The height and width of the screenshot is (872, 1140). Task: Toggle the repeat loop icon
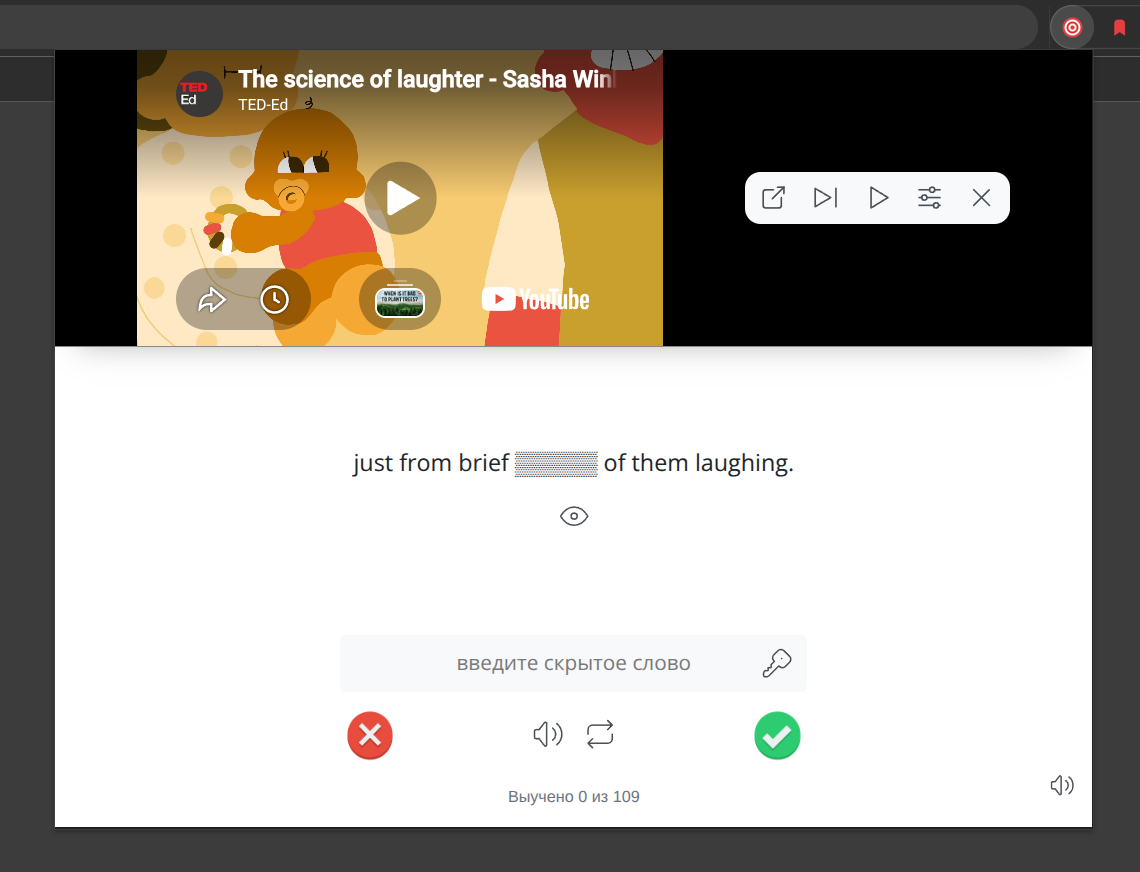600,736
